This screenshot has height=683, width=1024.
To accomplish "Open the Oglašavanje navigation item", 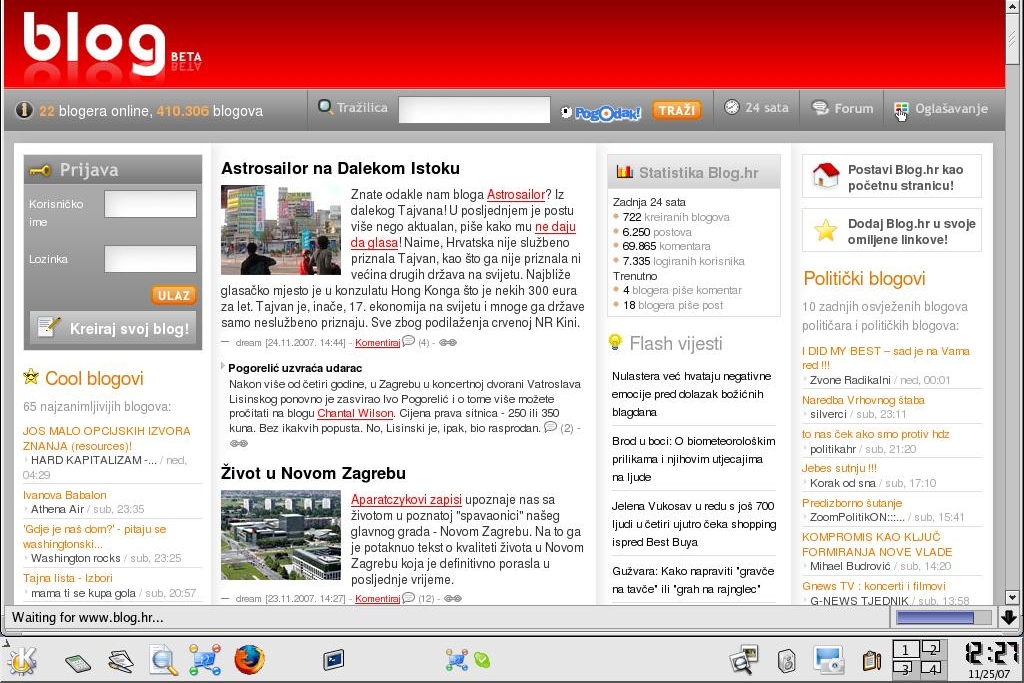I will pos(941,109).
